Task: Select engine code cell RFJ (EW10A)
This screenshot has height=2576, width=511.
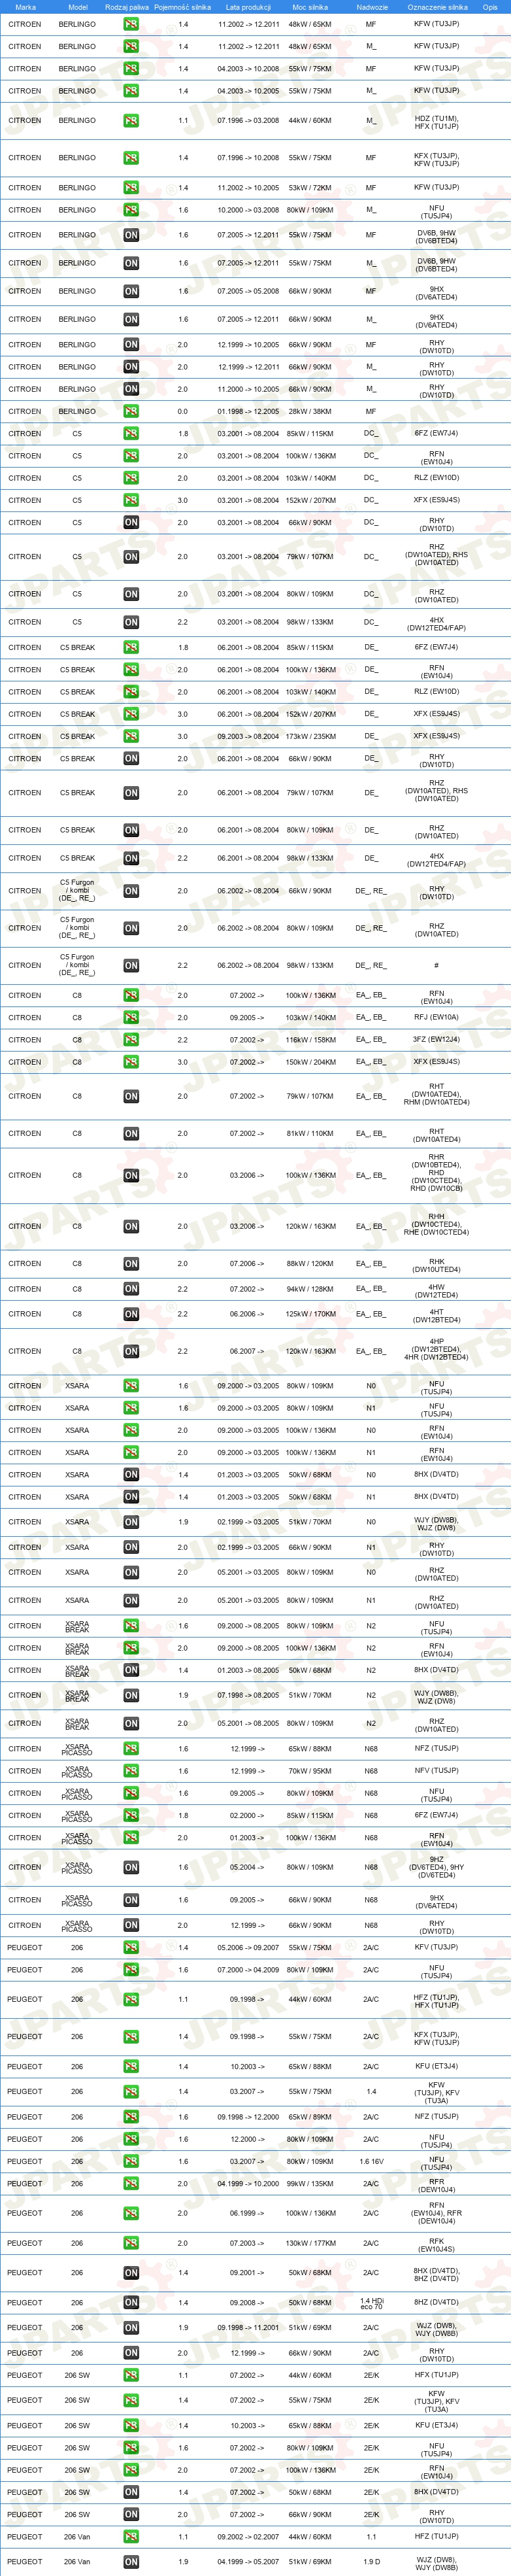Action: (x=437, y=1017)
